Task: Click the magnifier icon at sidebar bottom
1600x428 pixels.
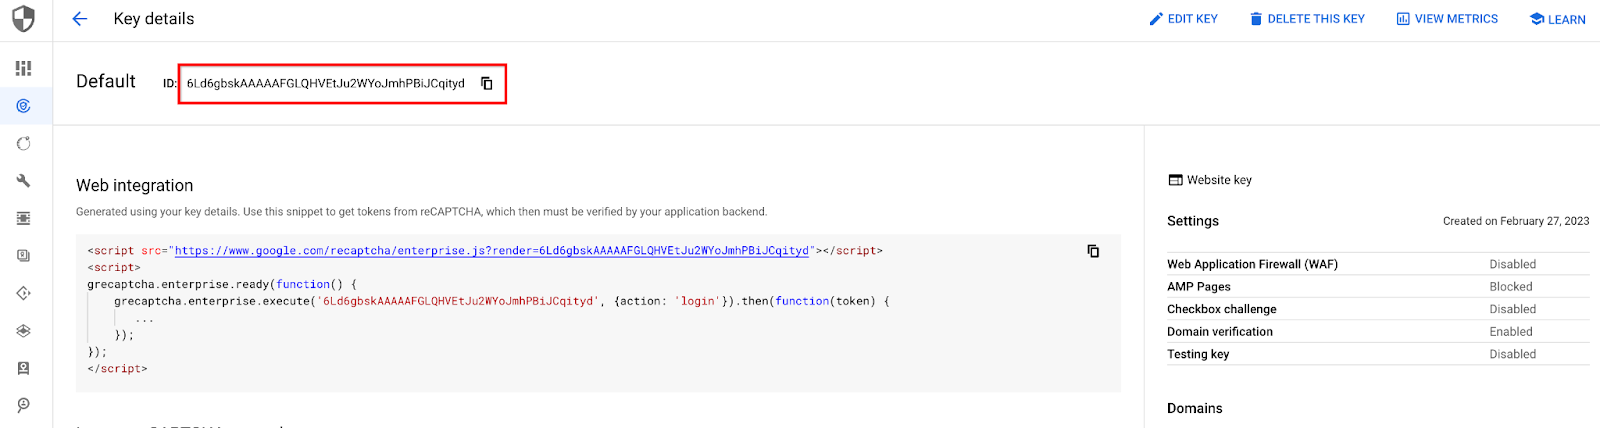Action: [x=23, y=405]
